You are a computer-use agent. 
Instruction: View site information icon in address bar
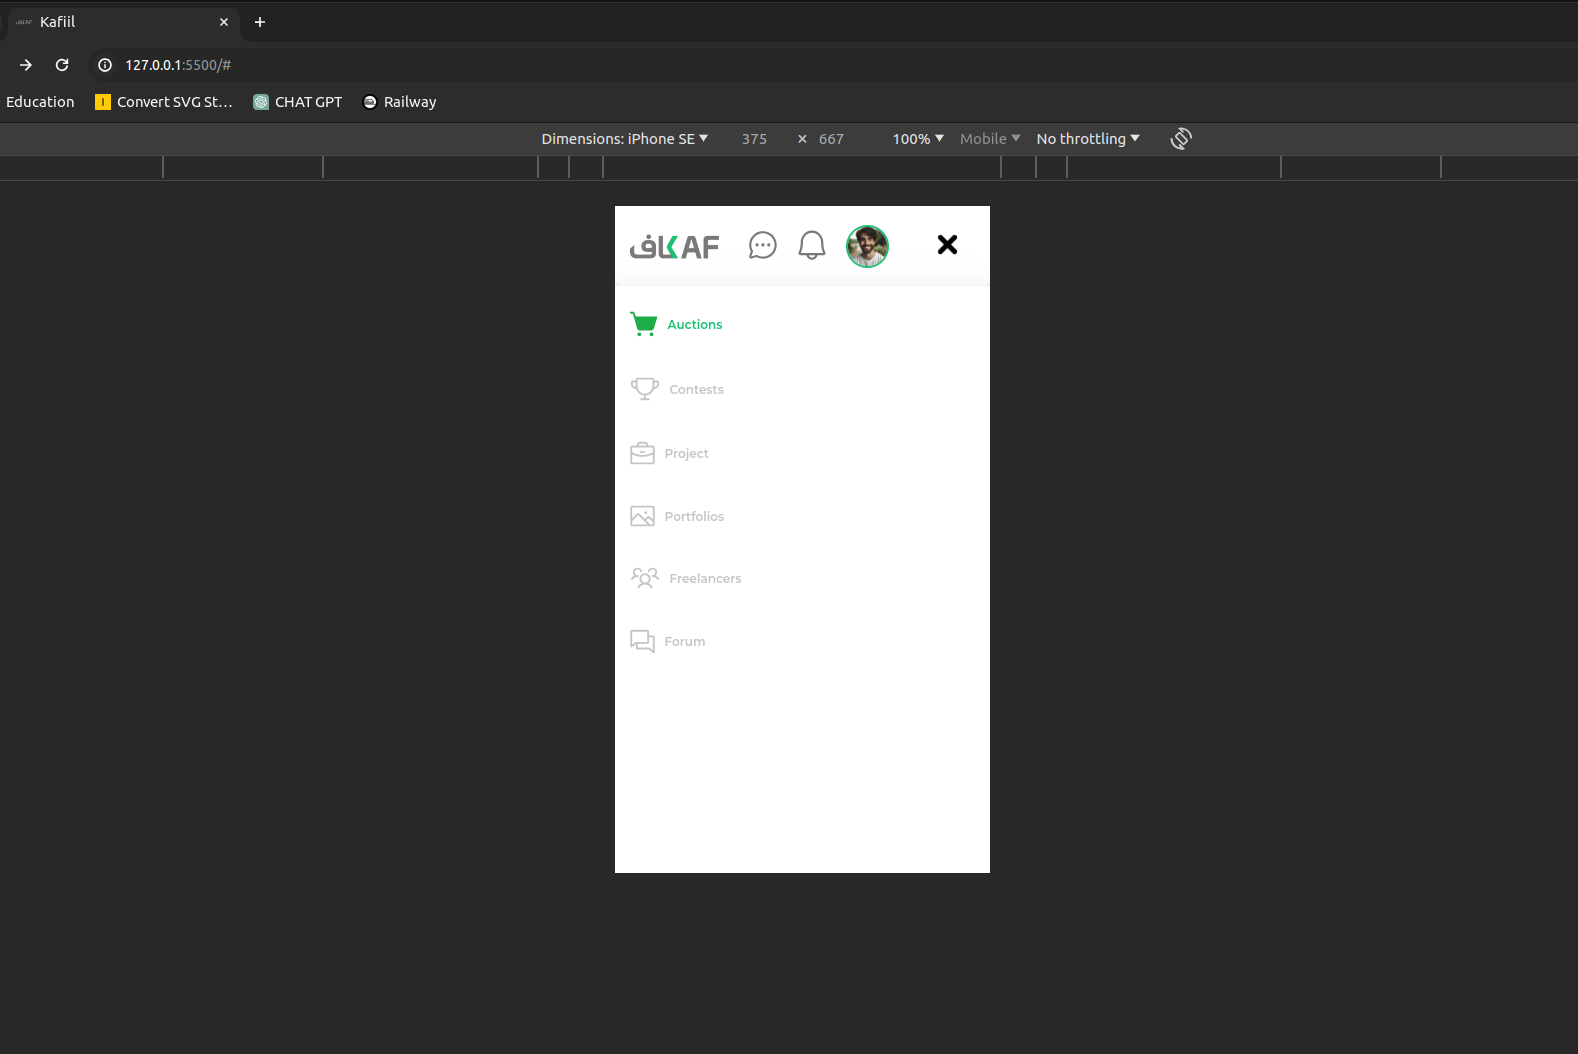click(105, 65)
